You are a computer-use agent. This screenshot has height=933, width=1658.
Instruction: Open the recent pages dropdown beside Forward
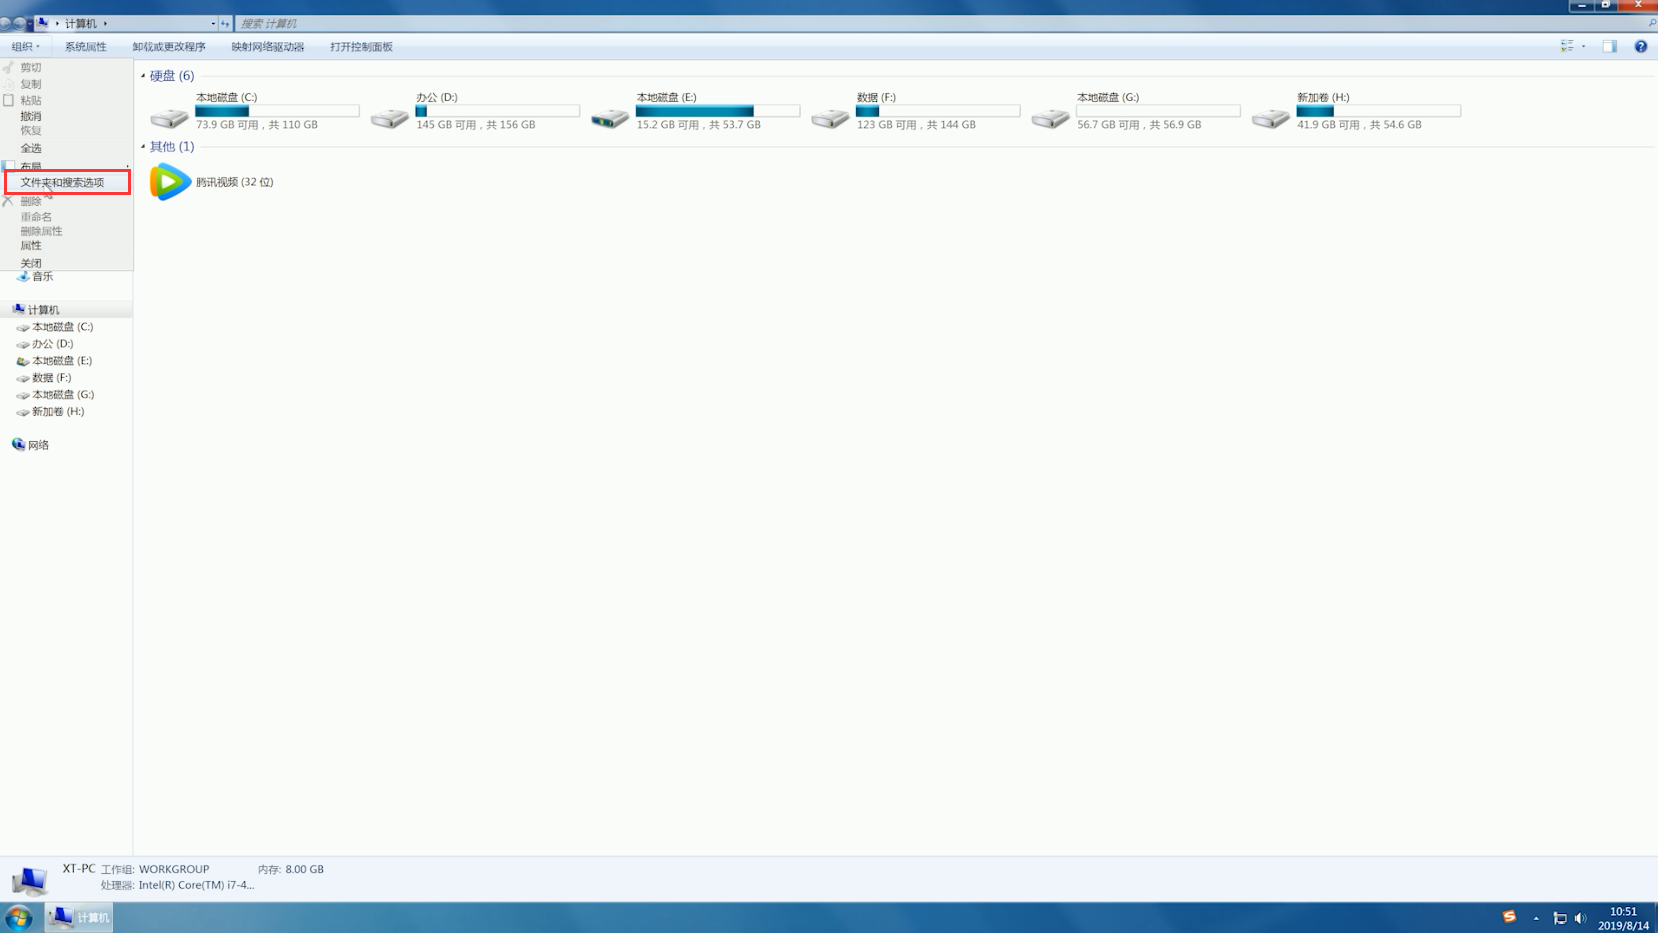pos(30,23)
